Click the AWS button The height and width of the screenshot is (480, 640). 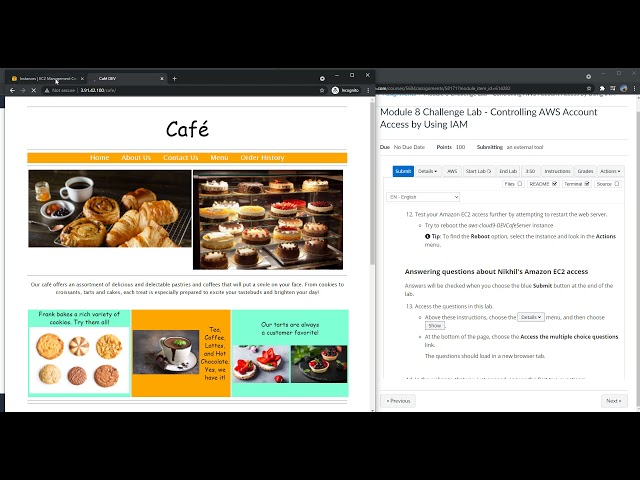coord(452,171)
